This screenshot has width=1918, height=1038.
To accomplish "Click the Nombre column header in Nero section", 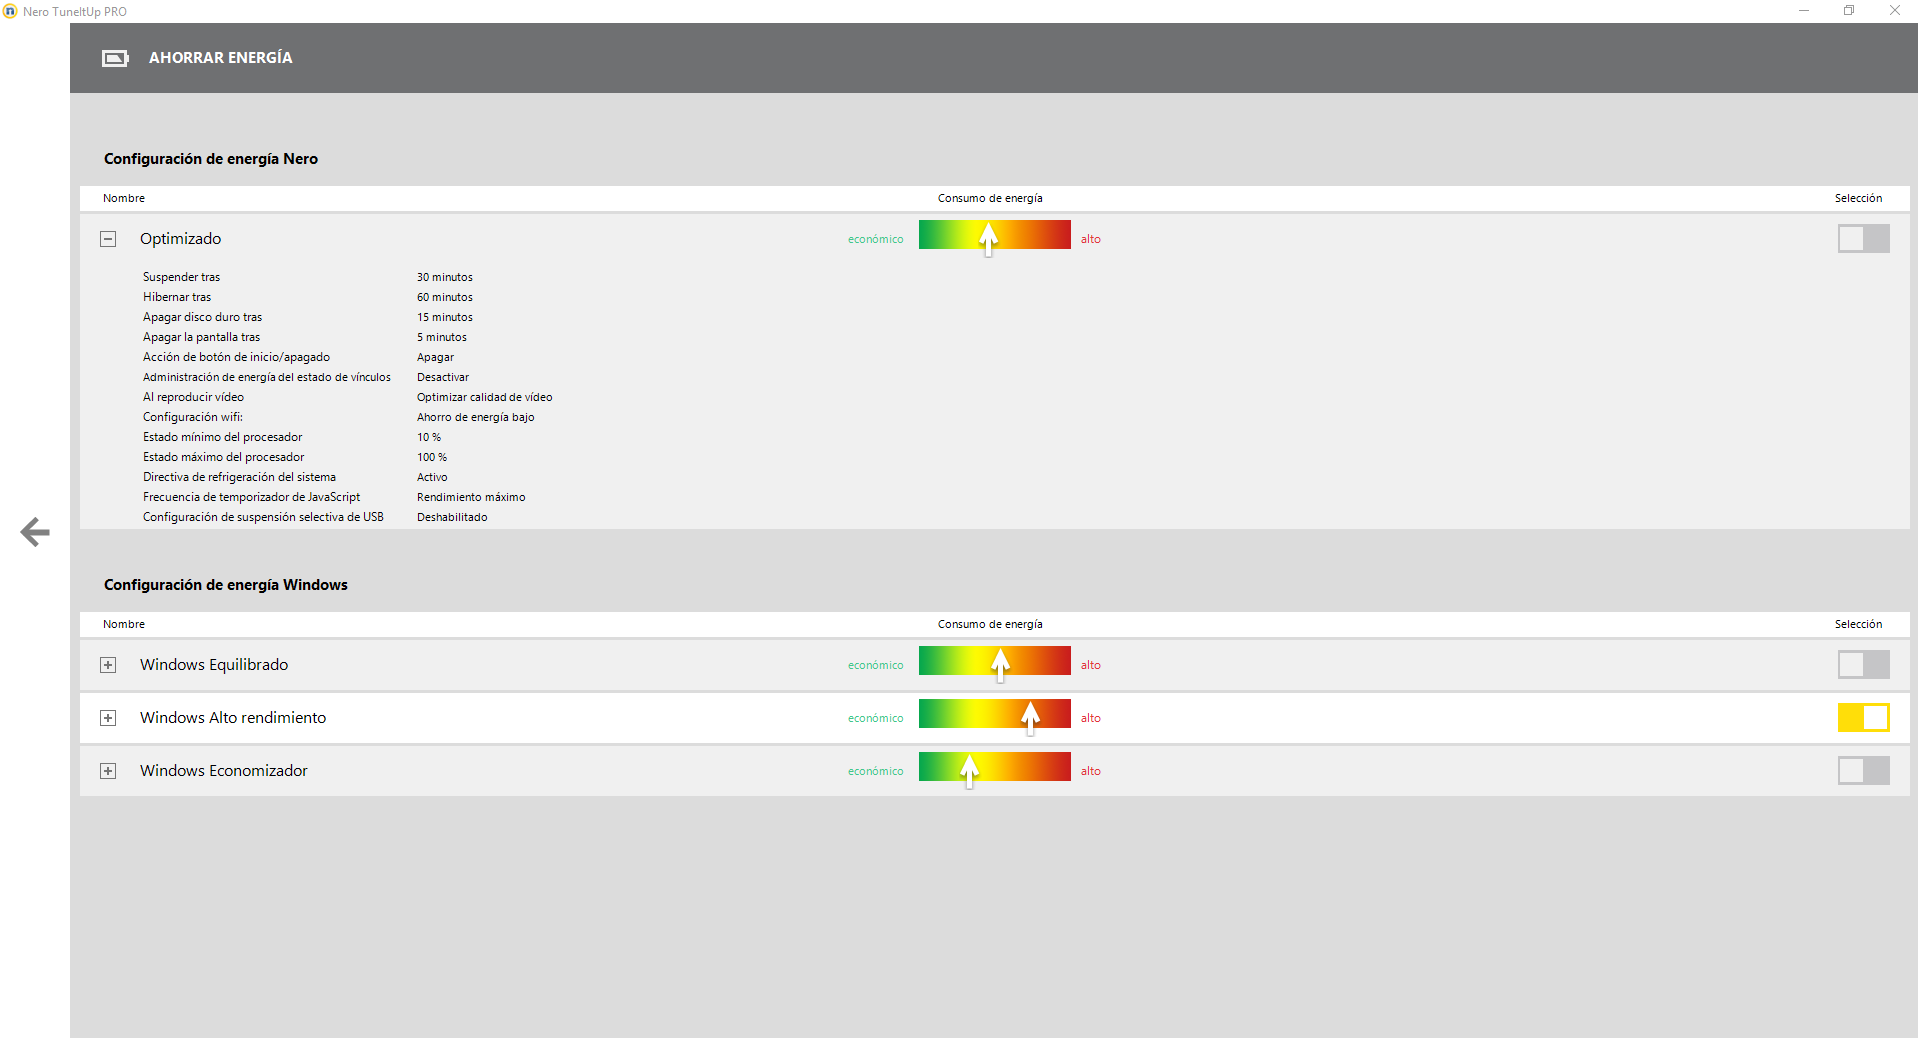I will pos(124,198).
